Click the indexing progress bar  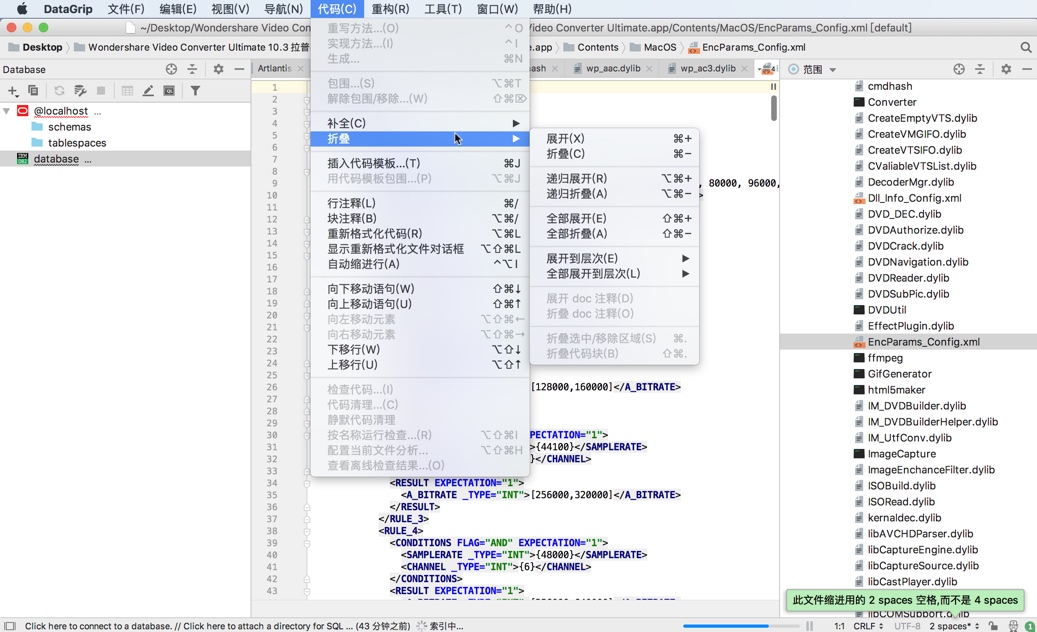coord(741,625)
